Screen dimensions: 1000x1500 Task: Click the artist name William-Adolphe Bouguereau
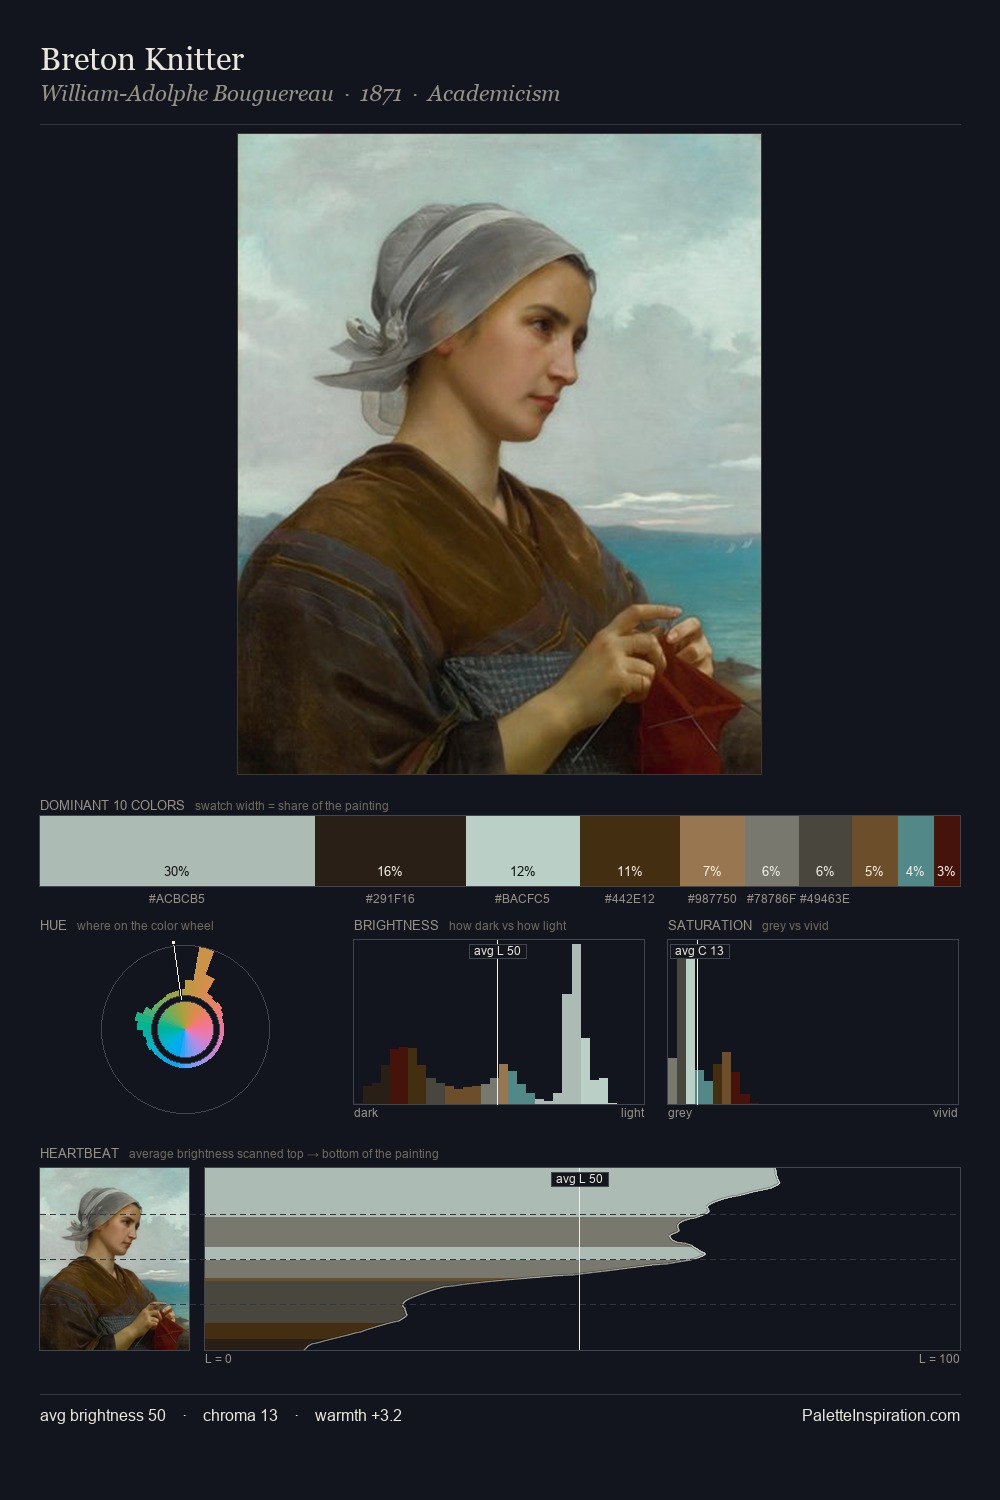point(187,94)
